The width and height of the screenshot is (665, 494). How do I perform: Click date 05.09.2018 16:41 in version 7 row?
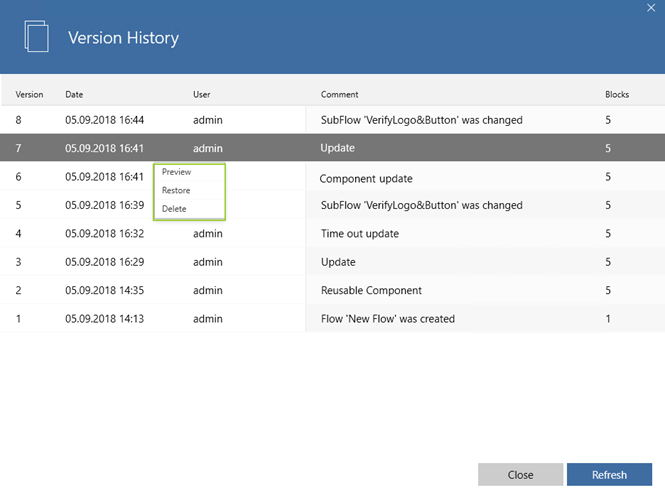click(104, 148)
